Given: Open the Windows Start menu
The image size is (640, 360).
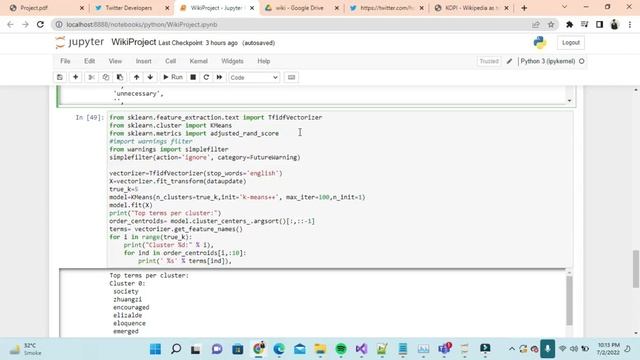Looking at the screenshot, I should coord(155,349).
